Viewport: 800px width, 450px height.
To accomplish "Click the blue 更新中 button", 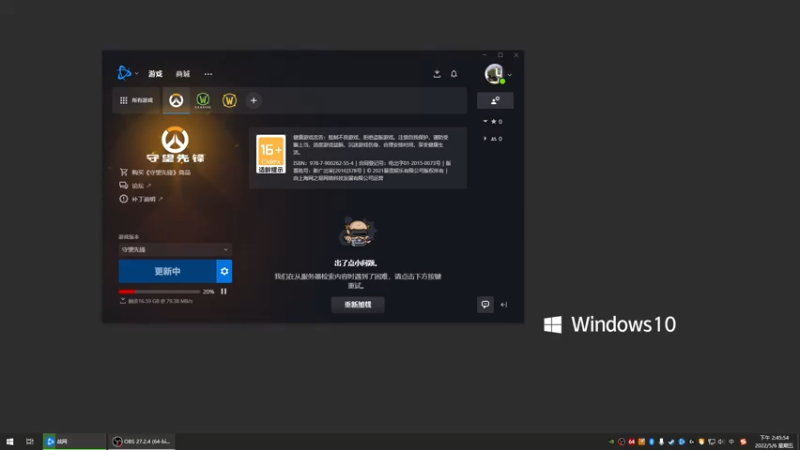I will [167, 271].
